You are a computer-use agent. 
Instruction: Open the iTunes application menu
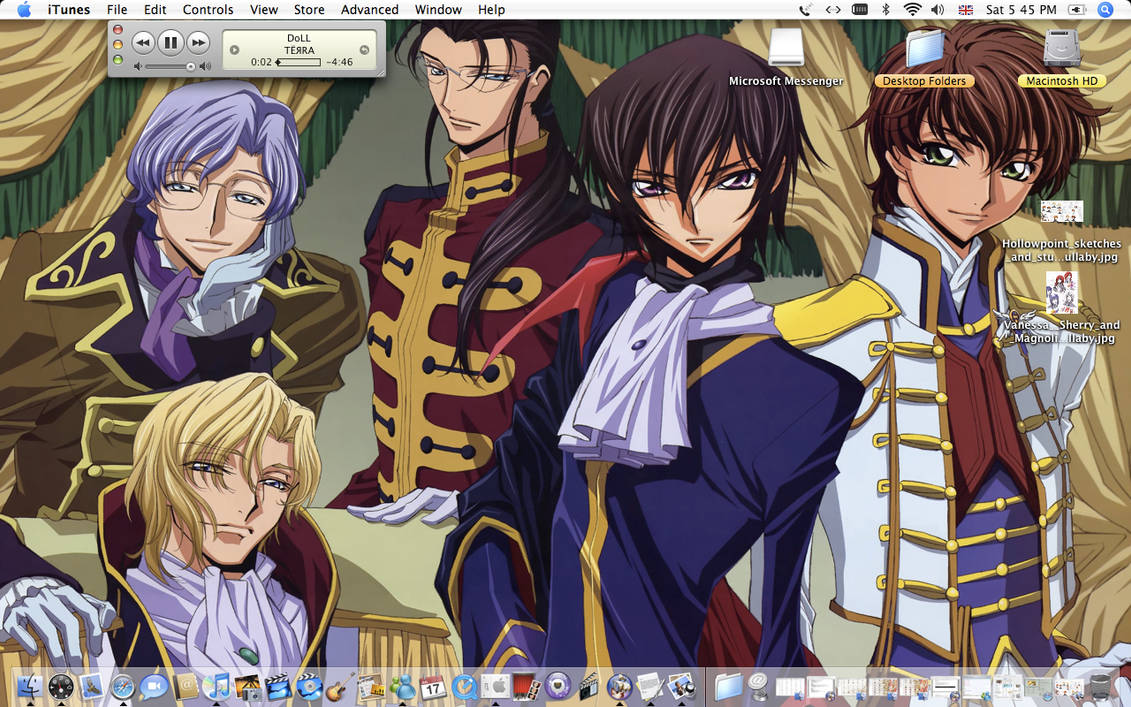tap(69, 9)
